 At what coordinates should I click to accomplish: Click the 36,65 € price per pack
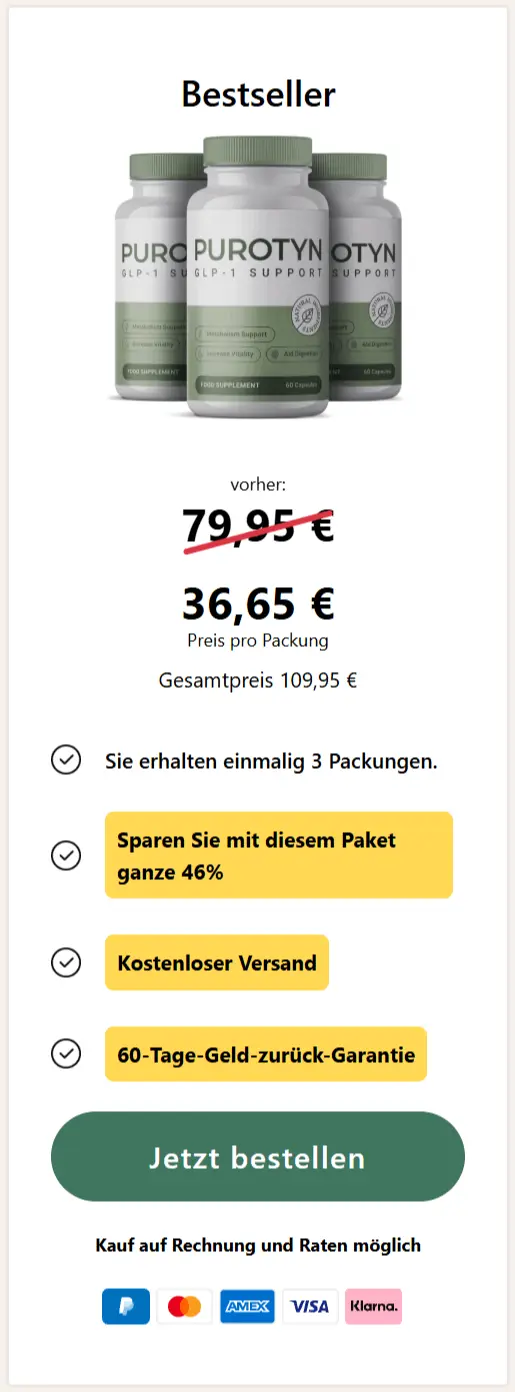(x=258, y=603)
